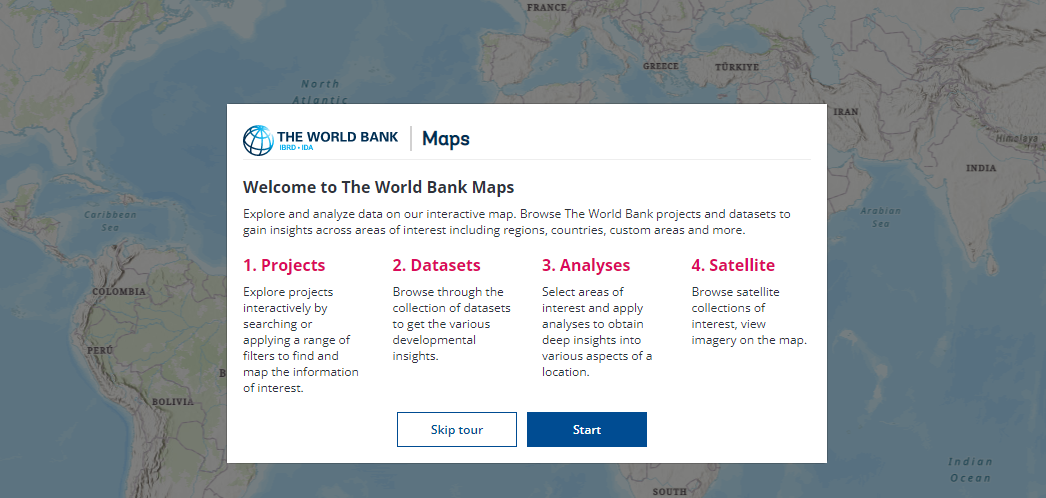Click the TÜRKIYE label on the map
This screenshot has width=1046, height=498.
click(737, 67)
